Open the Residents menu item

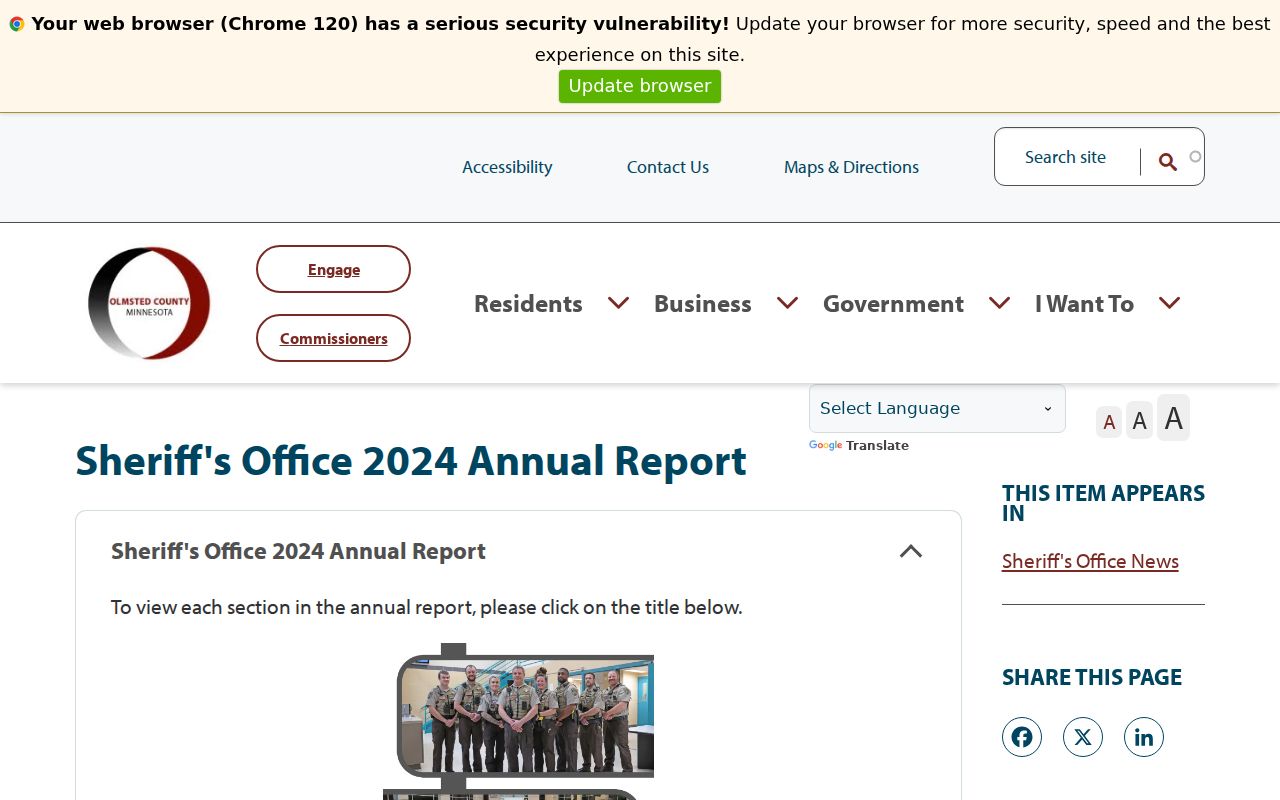[528, 303]
